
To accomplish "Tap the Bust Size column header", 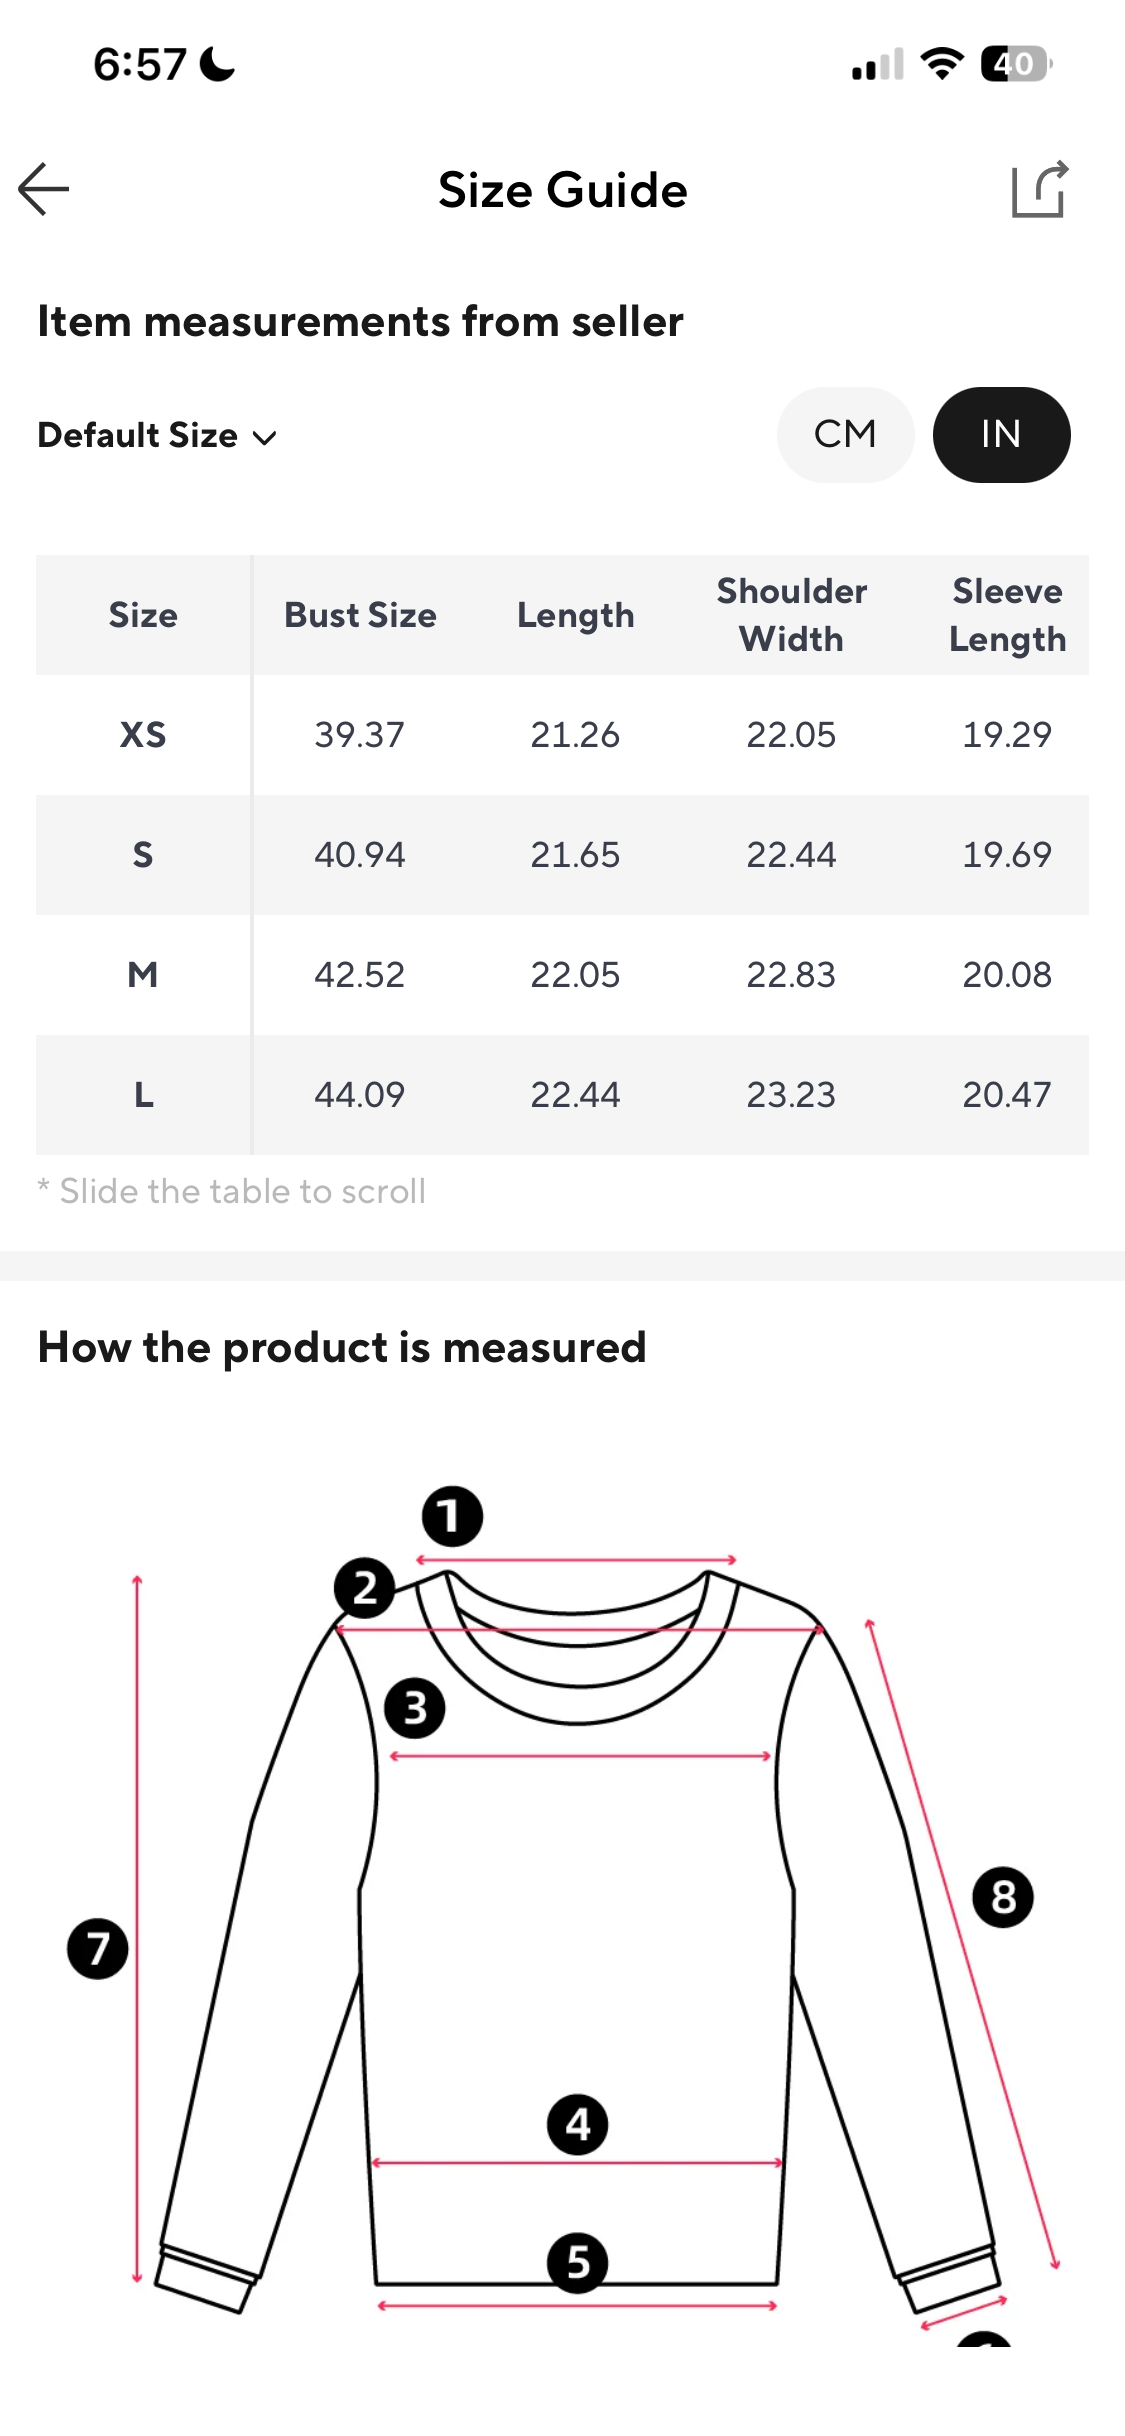I will tap(360, 615).
